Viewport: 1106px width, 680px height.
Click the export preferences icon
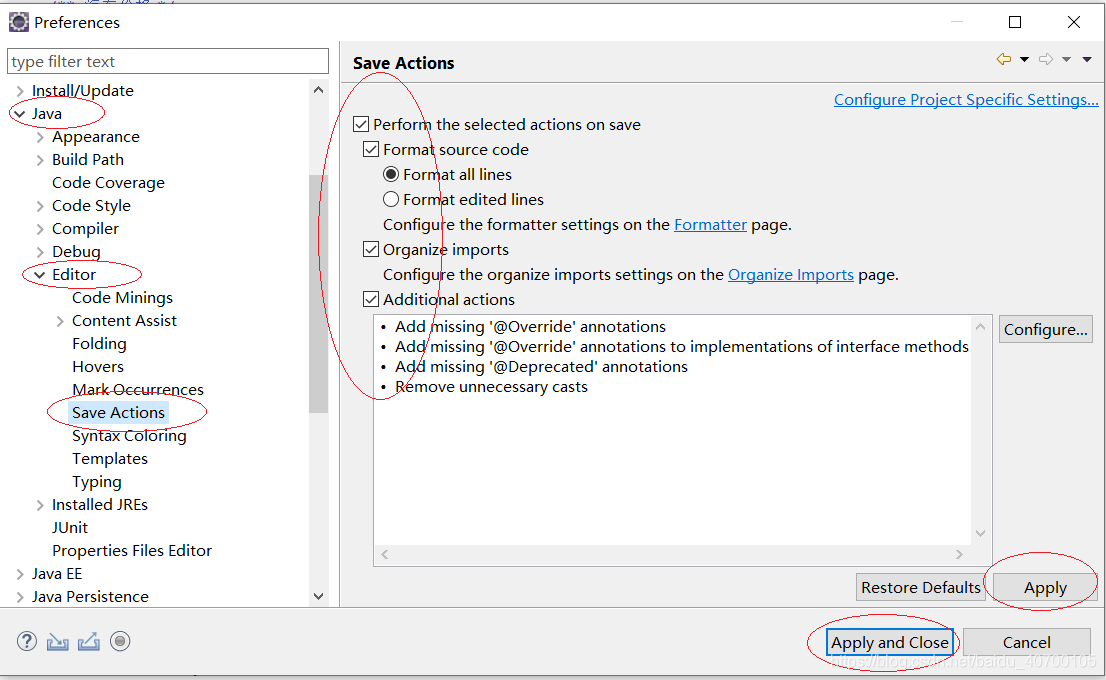point(88,641)
